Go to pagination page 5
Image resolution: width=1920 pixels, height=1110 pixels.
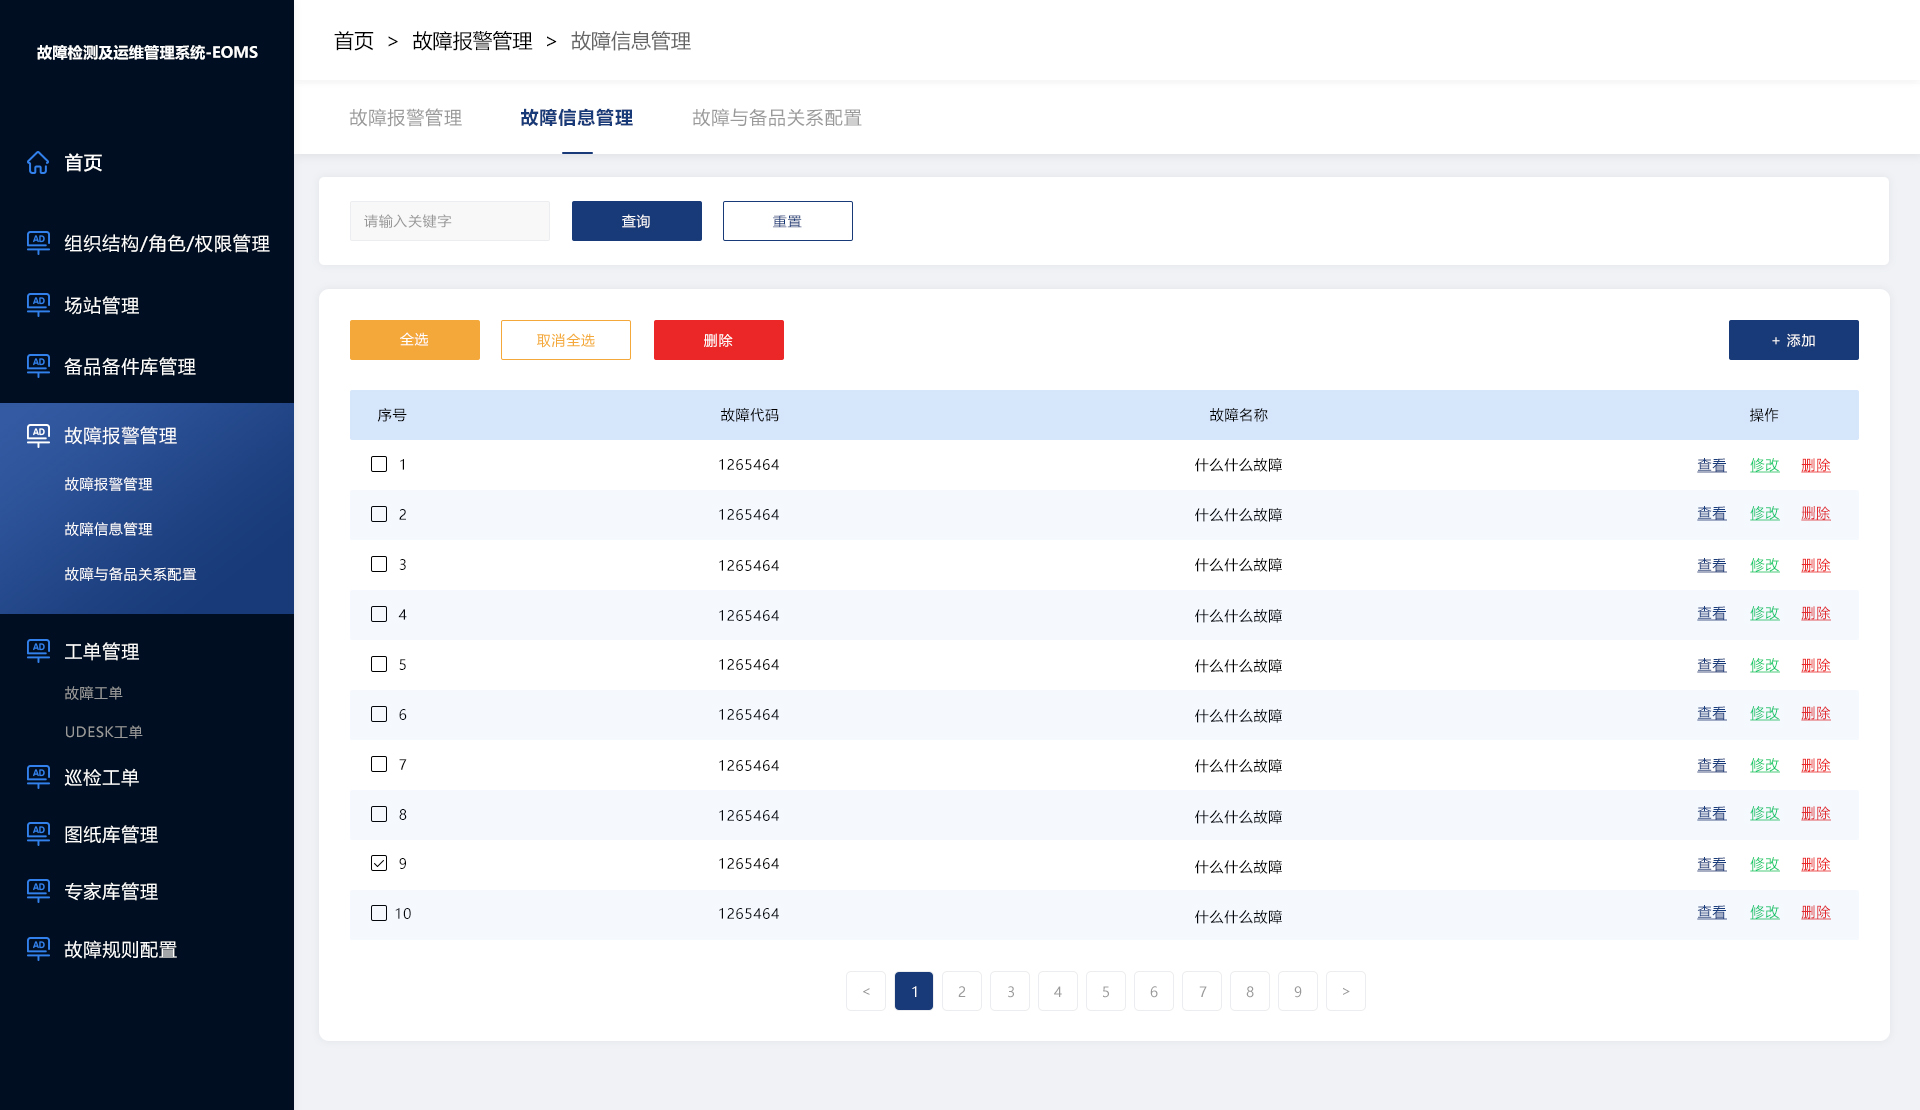tap(1106, 991)
